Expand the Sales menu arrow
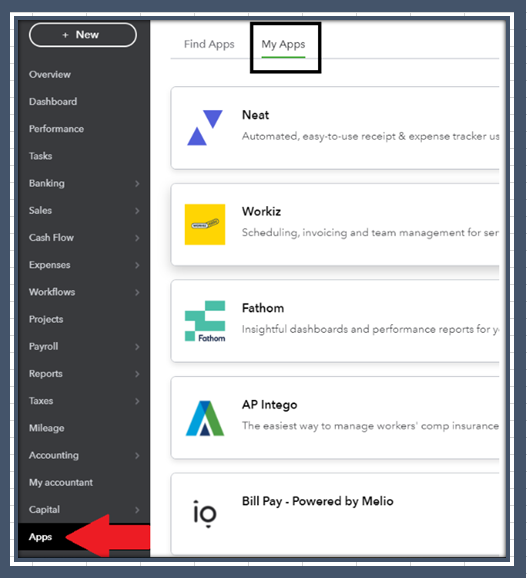Viewport: 527px width, 578px height. click(137, 210)
